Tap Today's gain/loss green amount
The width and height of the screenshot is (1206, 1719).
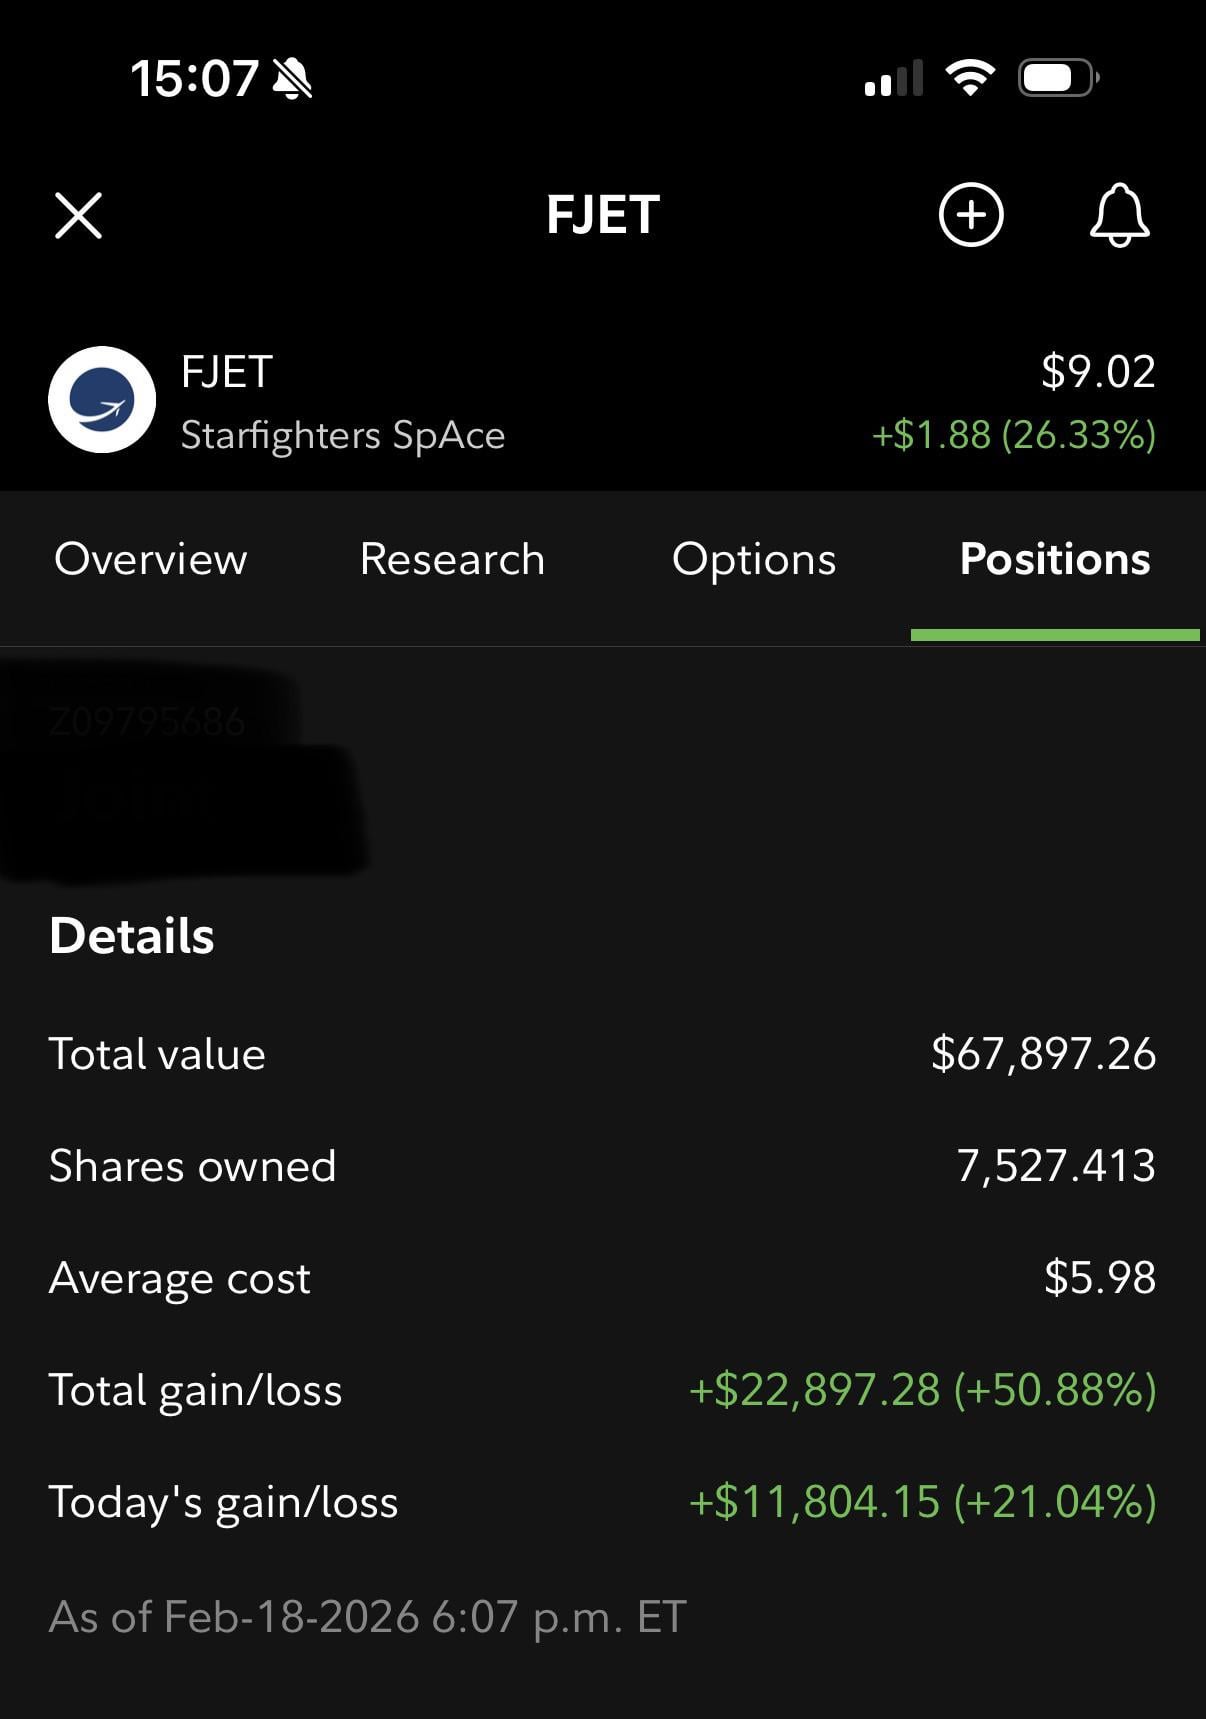point(922,1502)
